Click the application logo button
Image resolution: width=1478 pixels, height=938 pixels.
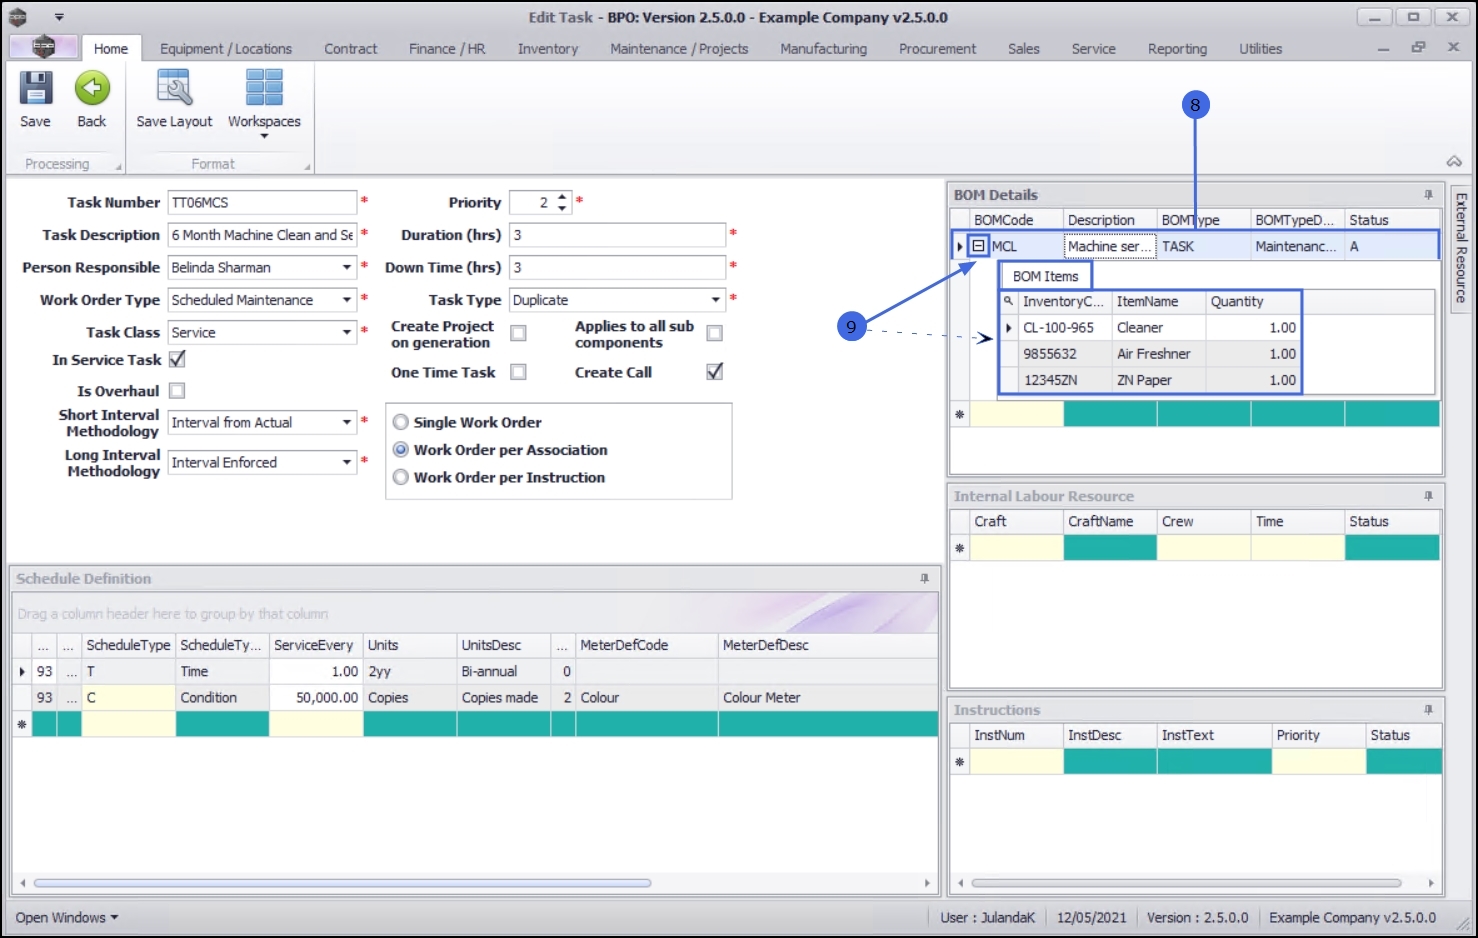pos(43,47)
